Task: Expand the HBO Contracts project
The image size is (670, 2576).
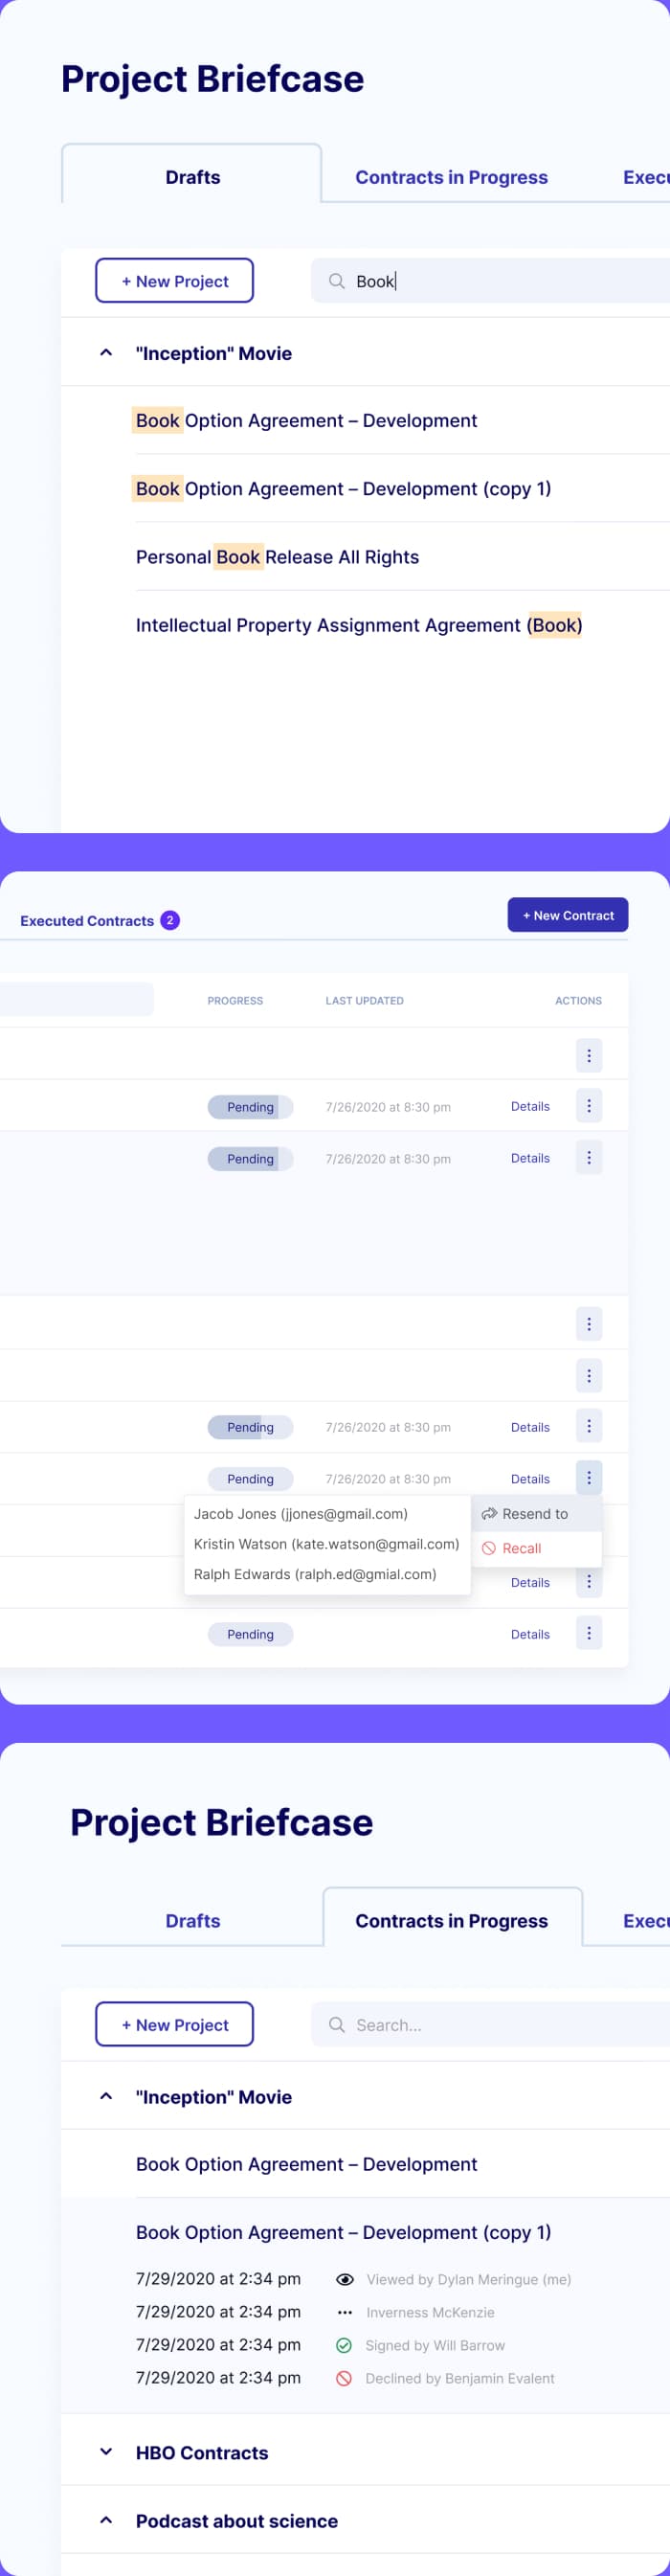Action: click(x=106, y=2452)
